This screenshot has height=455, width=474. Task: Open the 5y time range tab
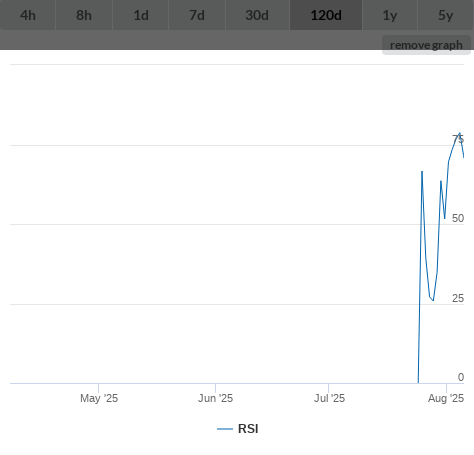point(445,15)
